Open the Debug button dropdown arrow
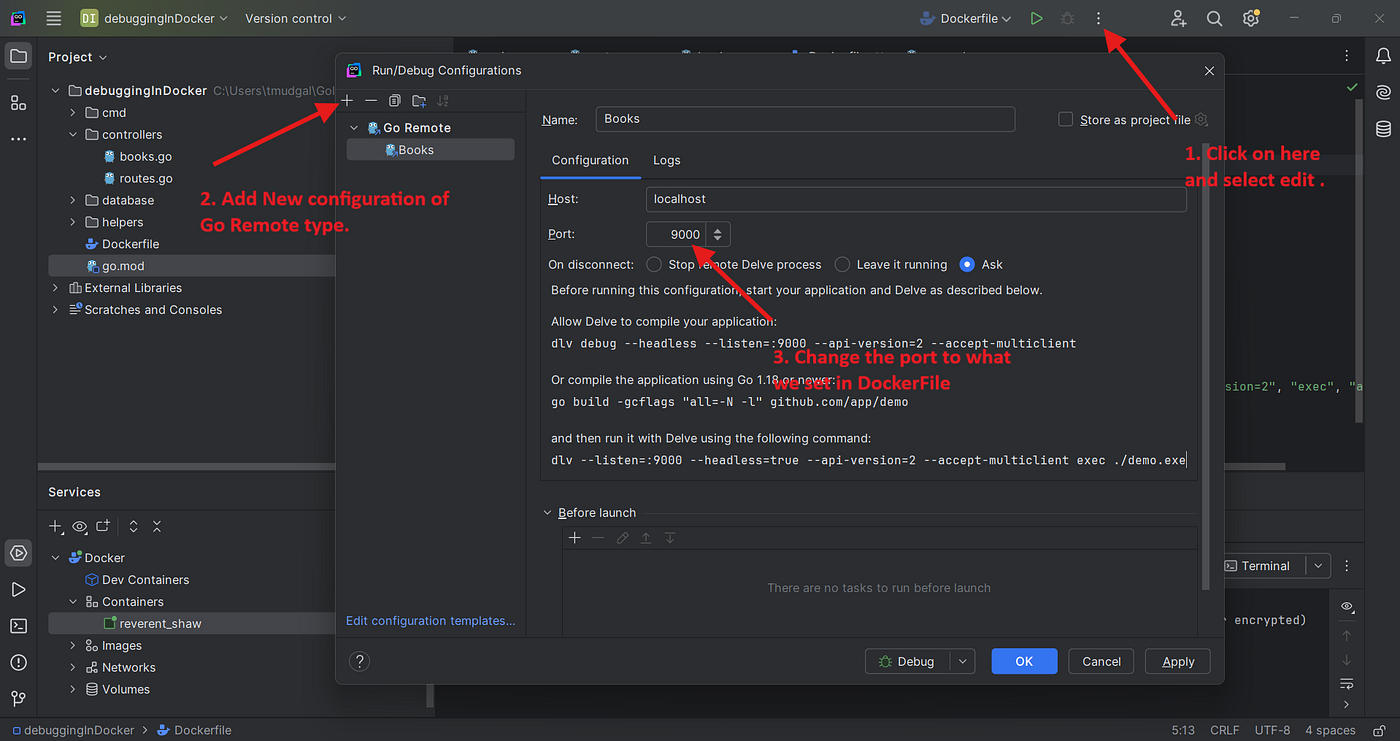The image size is (1400, 741). pos(962,661)
